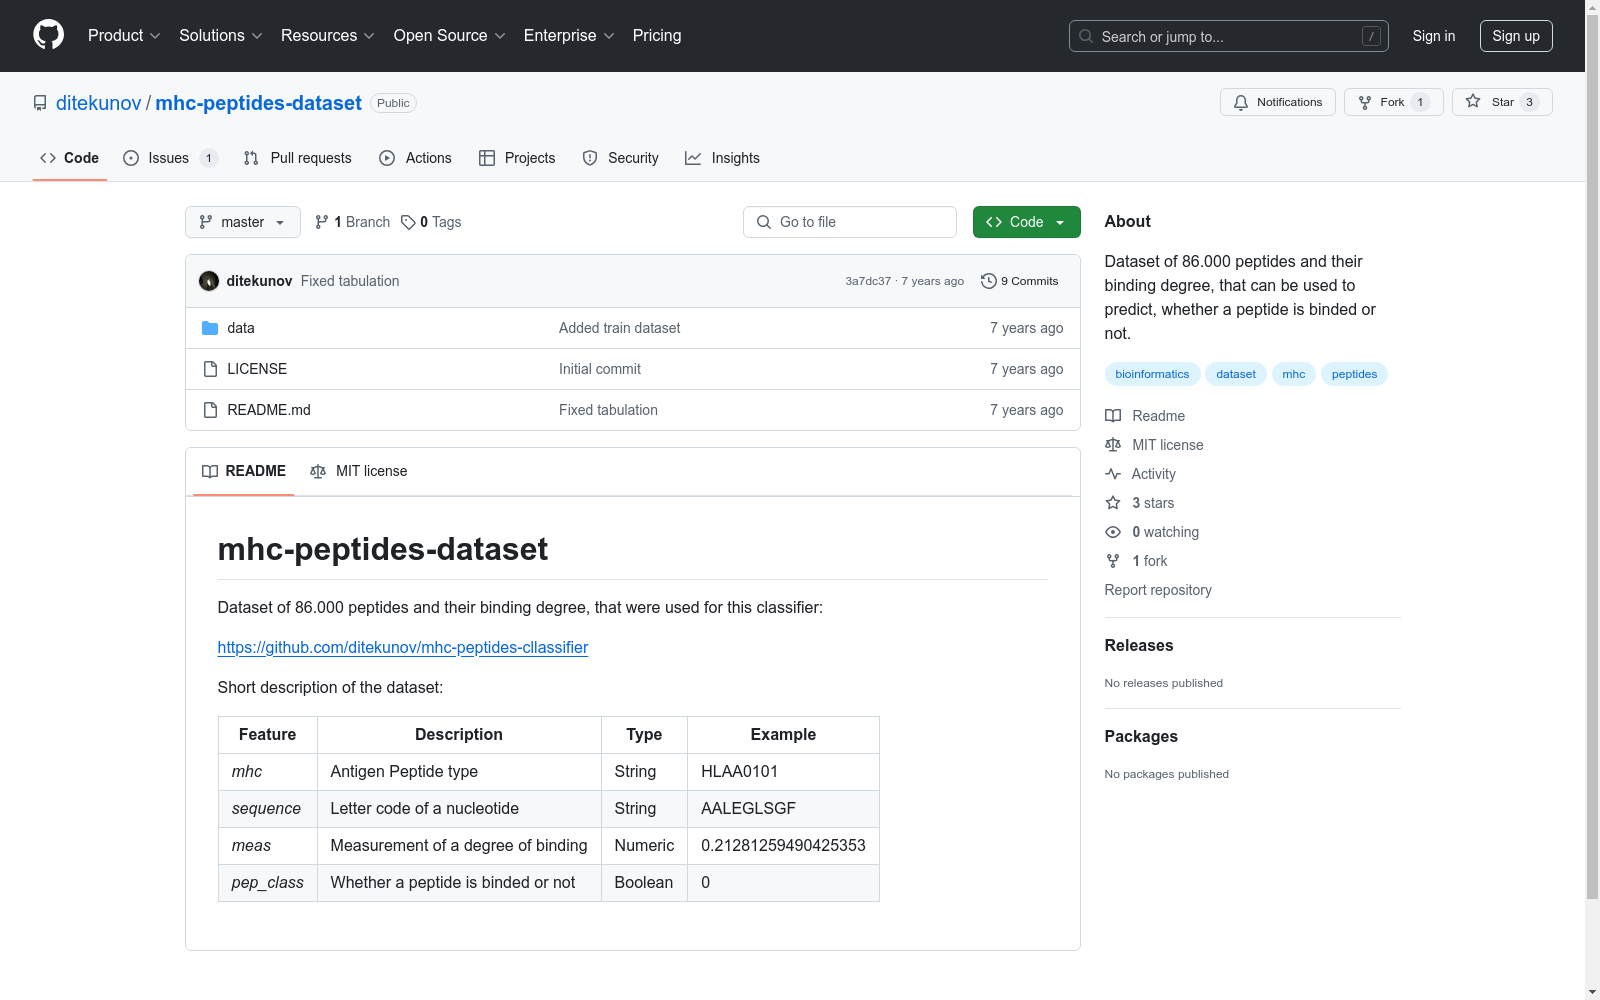Open the Added train dataset commit message
Viewport: 1600px width, 1000px height.
tap(619, 328)
